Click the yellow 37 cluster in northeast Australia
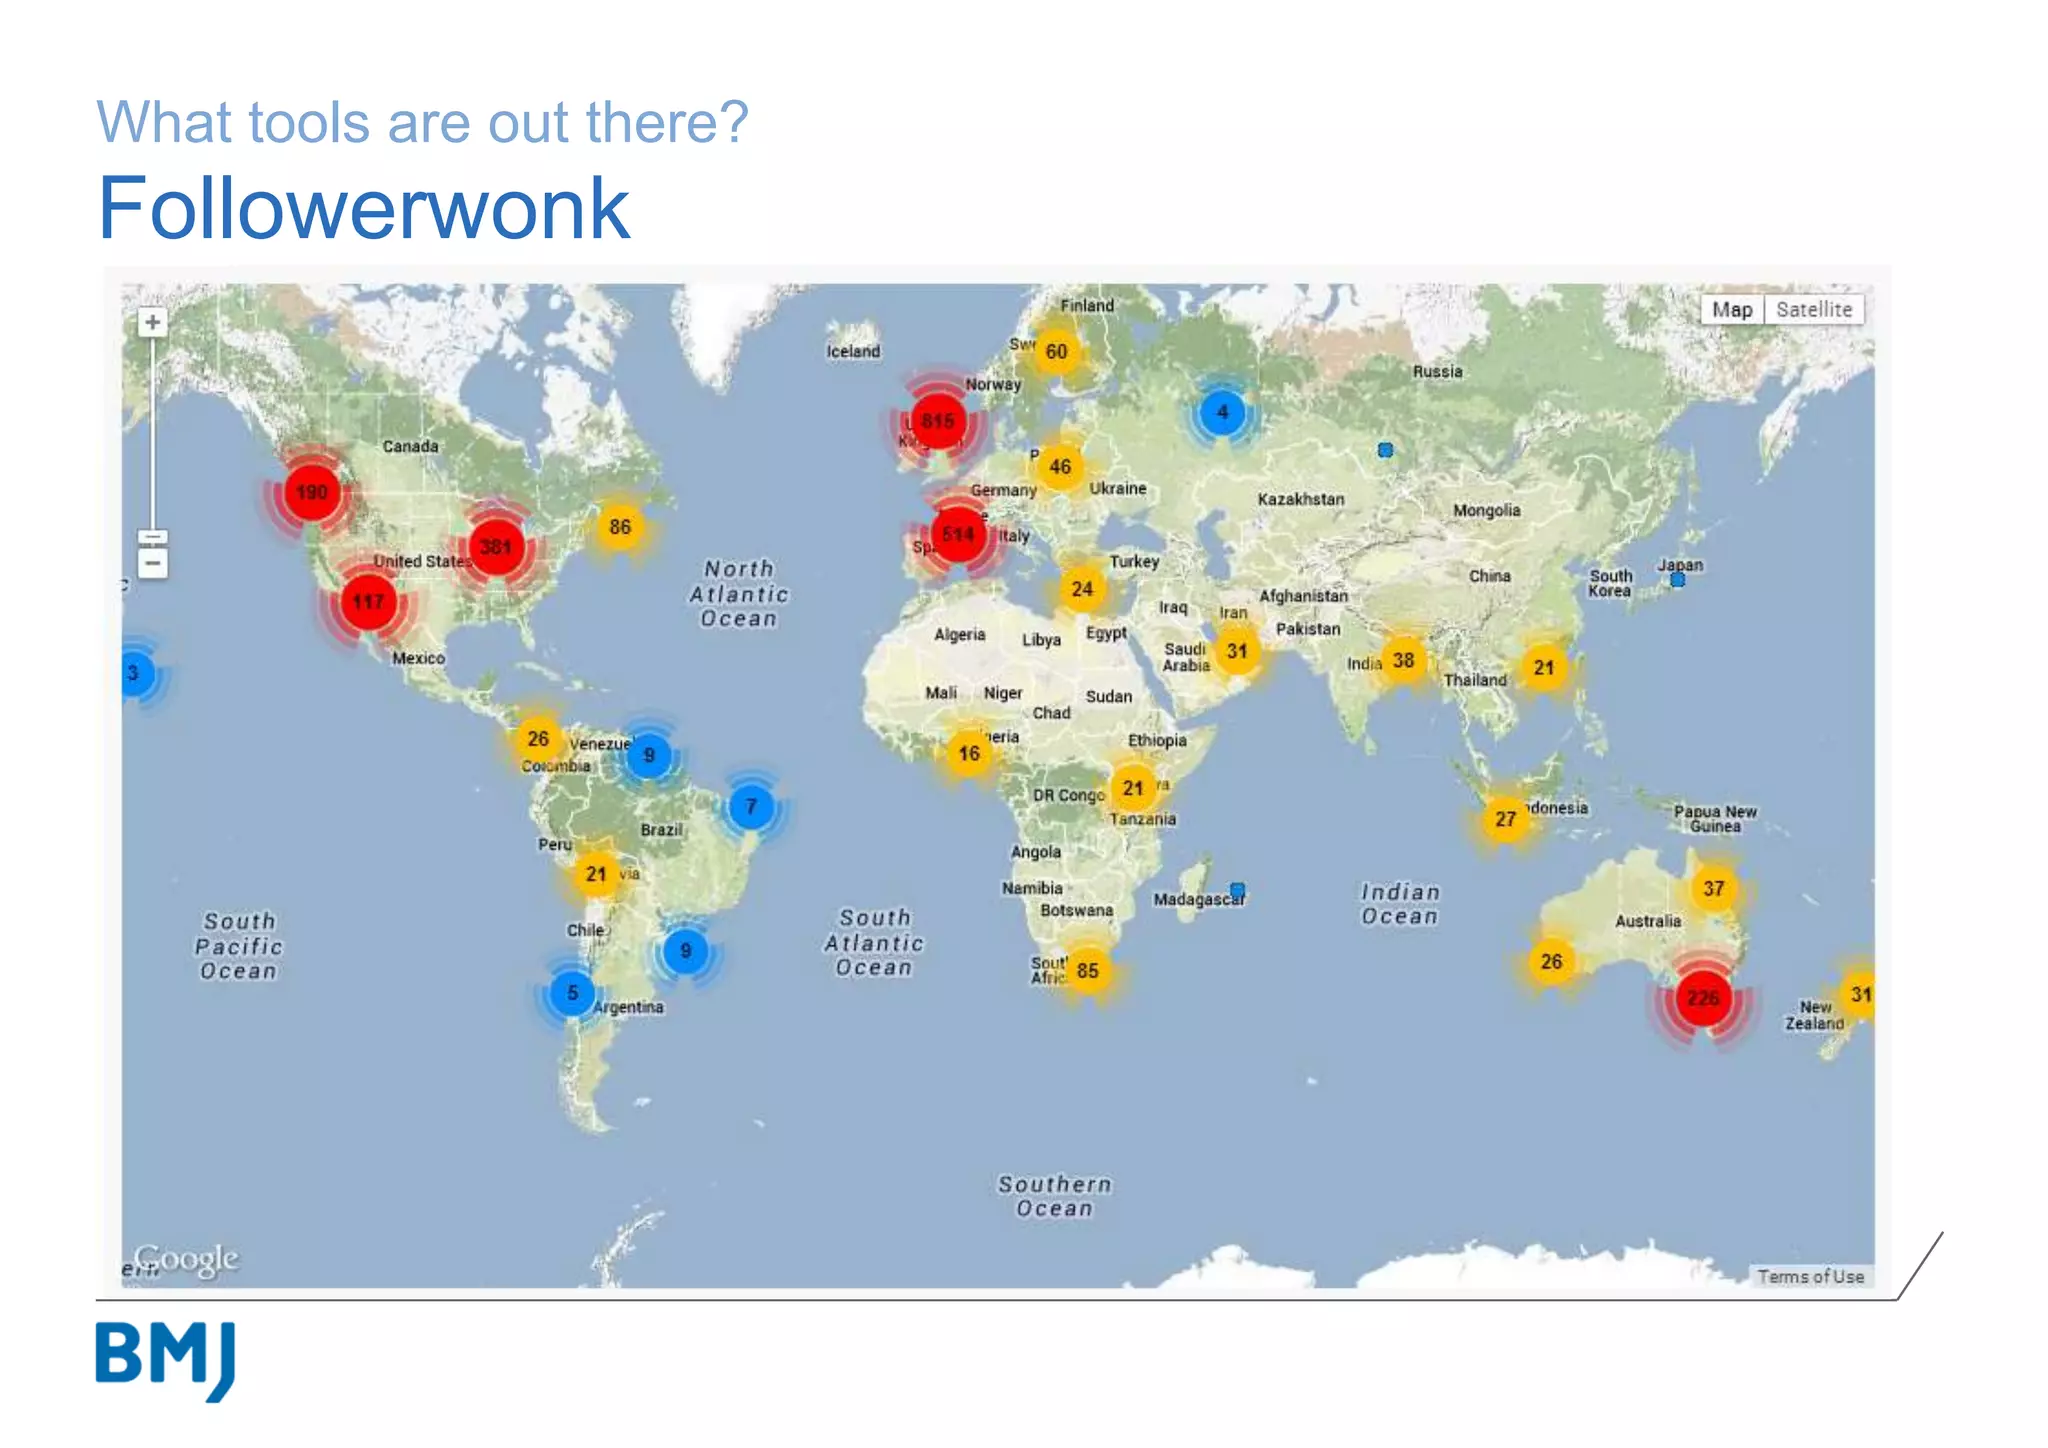 (x=1714, y=888)
